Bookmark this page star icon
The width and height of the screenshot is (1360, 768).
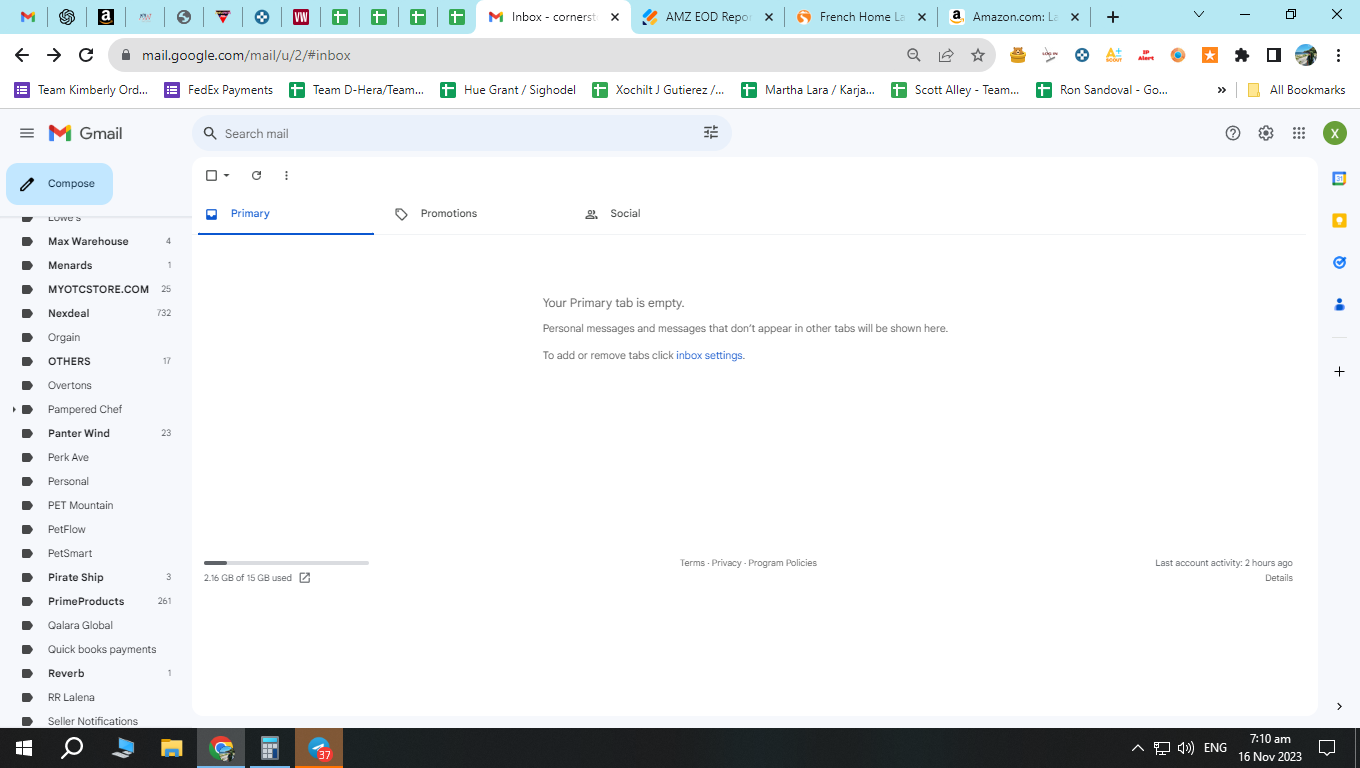click(977, 55)
